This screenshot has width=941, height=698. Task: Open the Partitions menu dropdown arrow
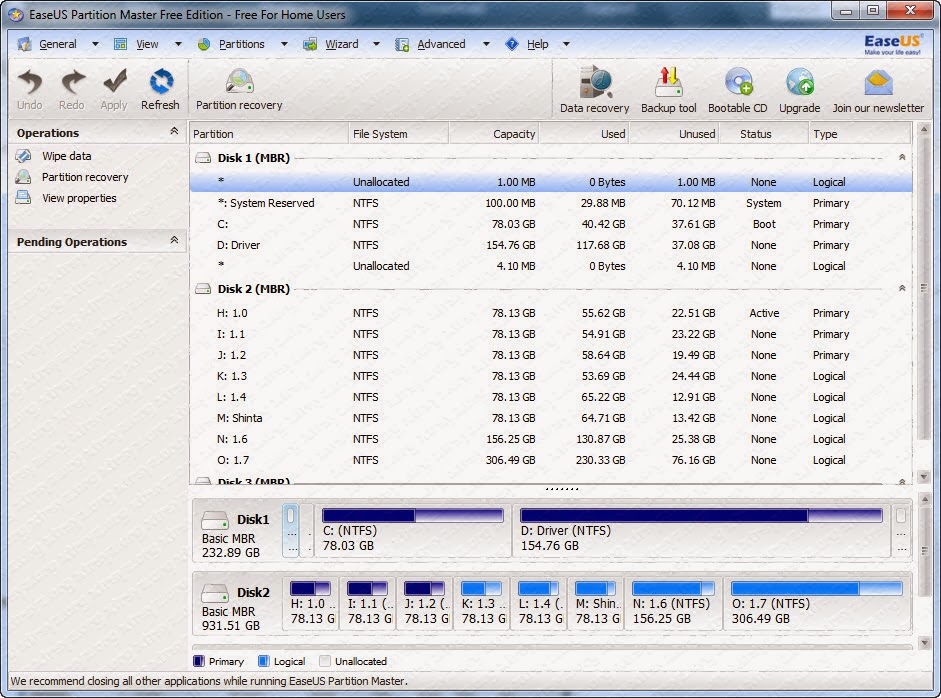(284, 44)
